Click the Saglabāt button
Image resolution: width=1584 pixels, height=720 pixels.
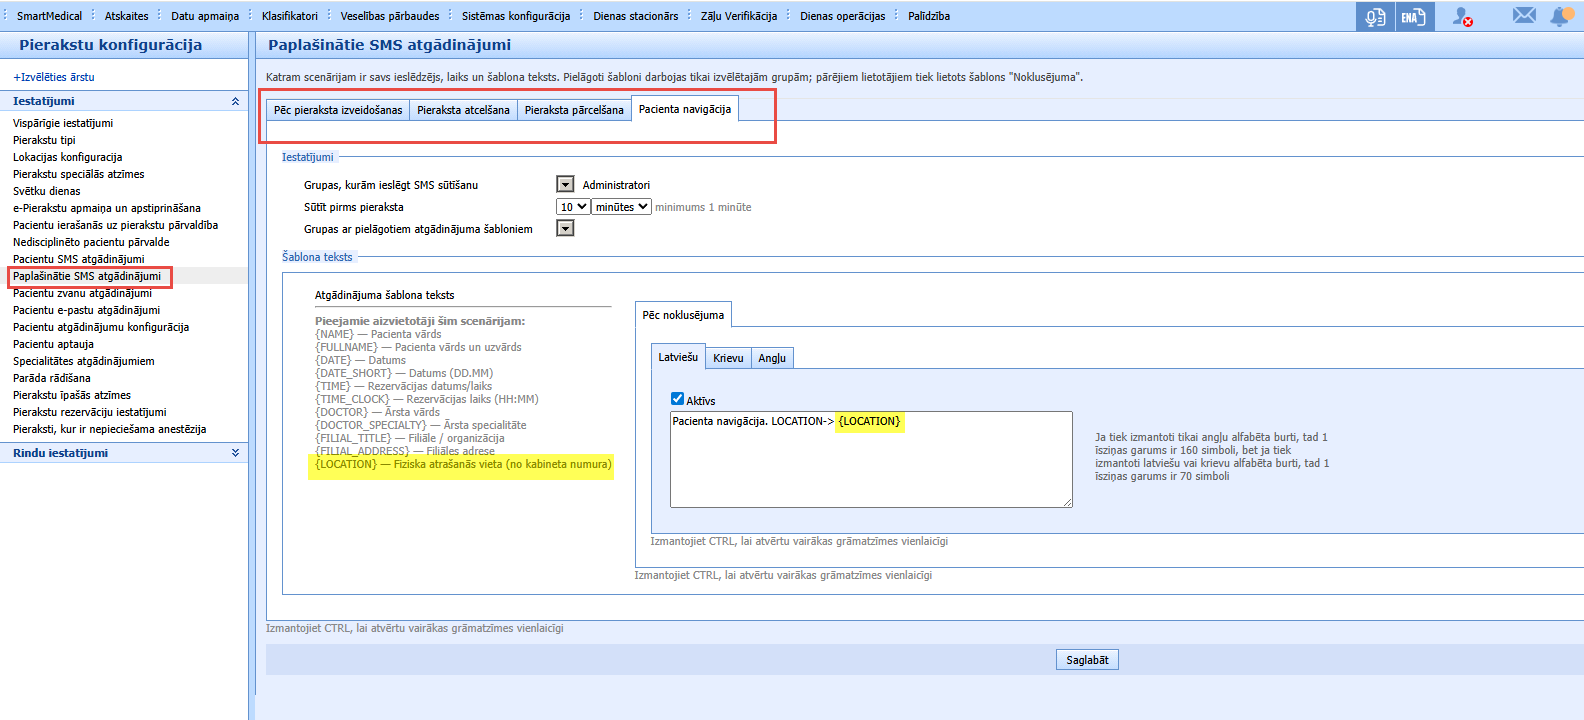point(1087,660)
